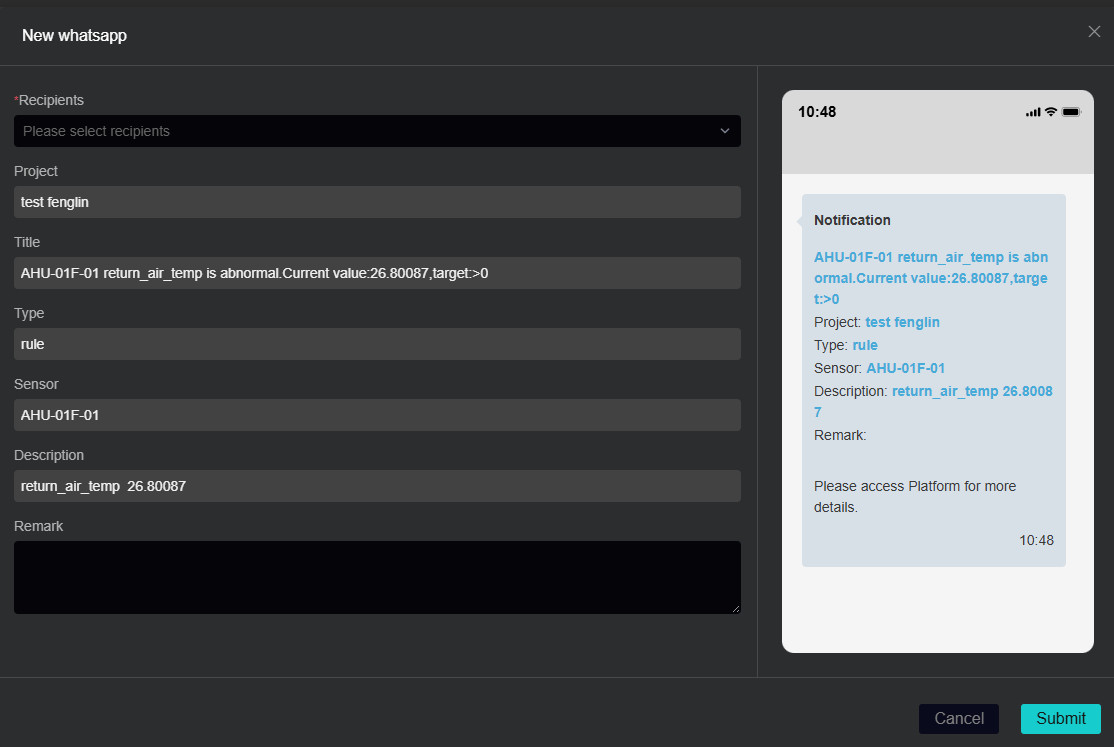Select the Type field showing rule
Image resolution: width=1114 pixels, height=747 pixels.
tap(377, 344)
